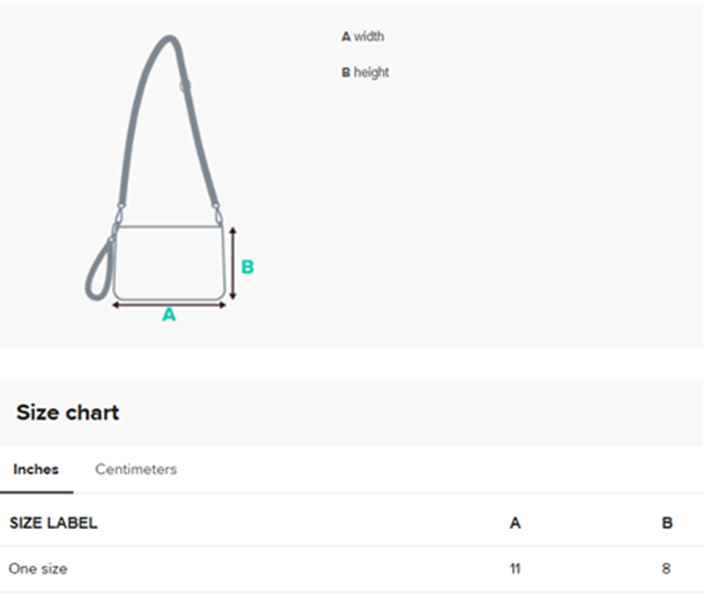703x599 pixels.
Task: Click the height value 8
Action: 667,569
